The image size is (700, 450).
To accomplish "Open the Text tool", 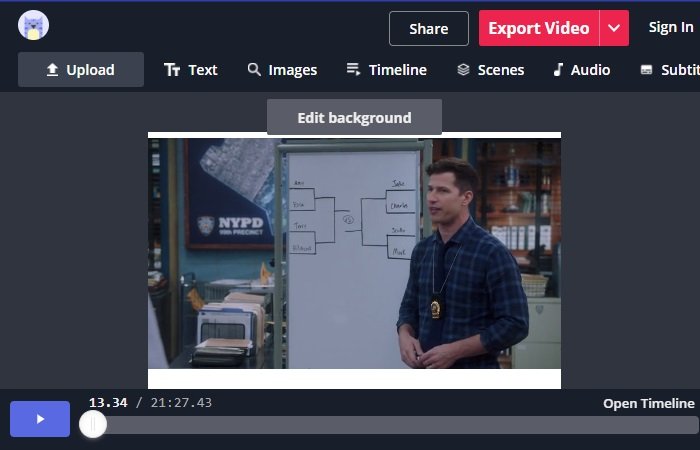I will pyautogui.click(x=191, y=70).
